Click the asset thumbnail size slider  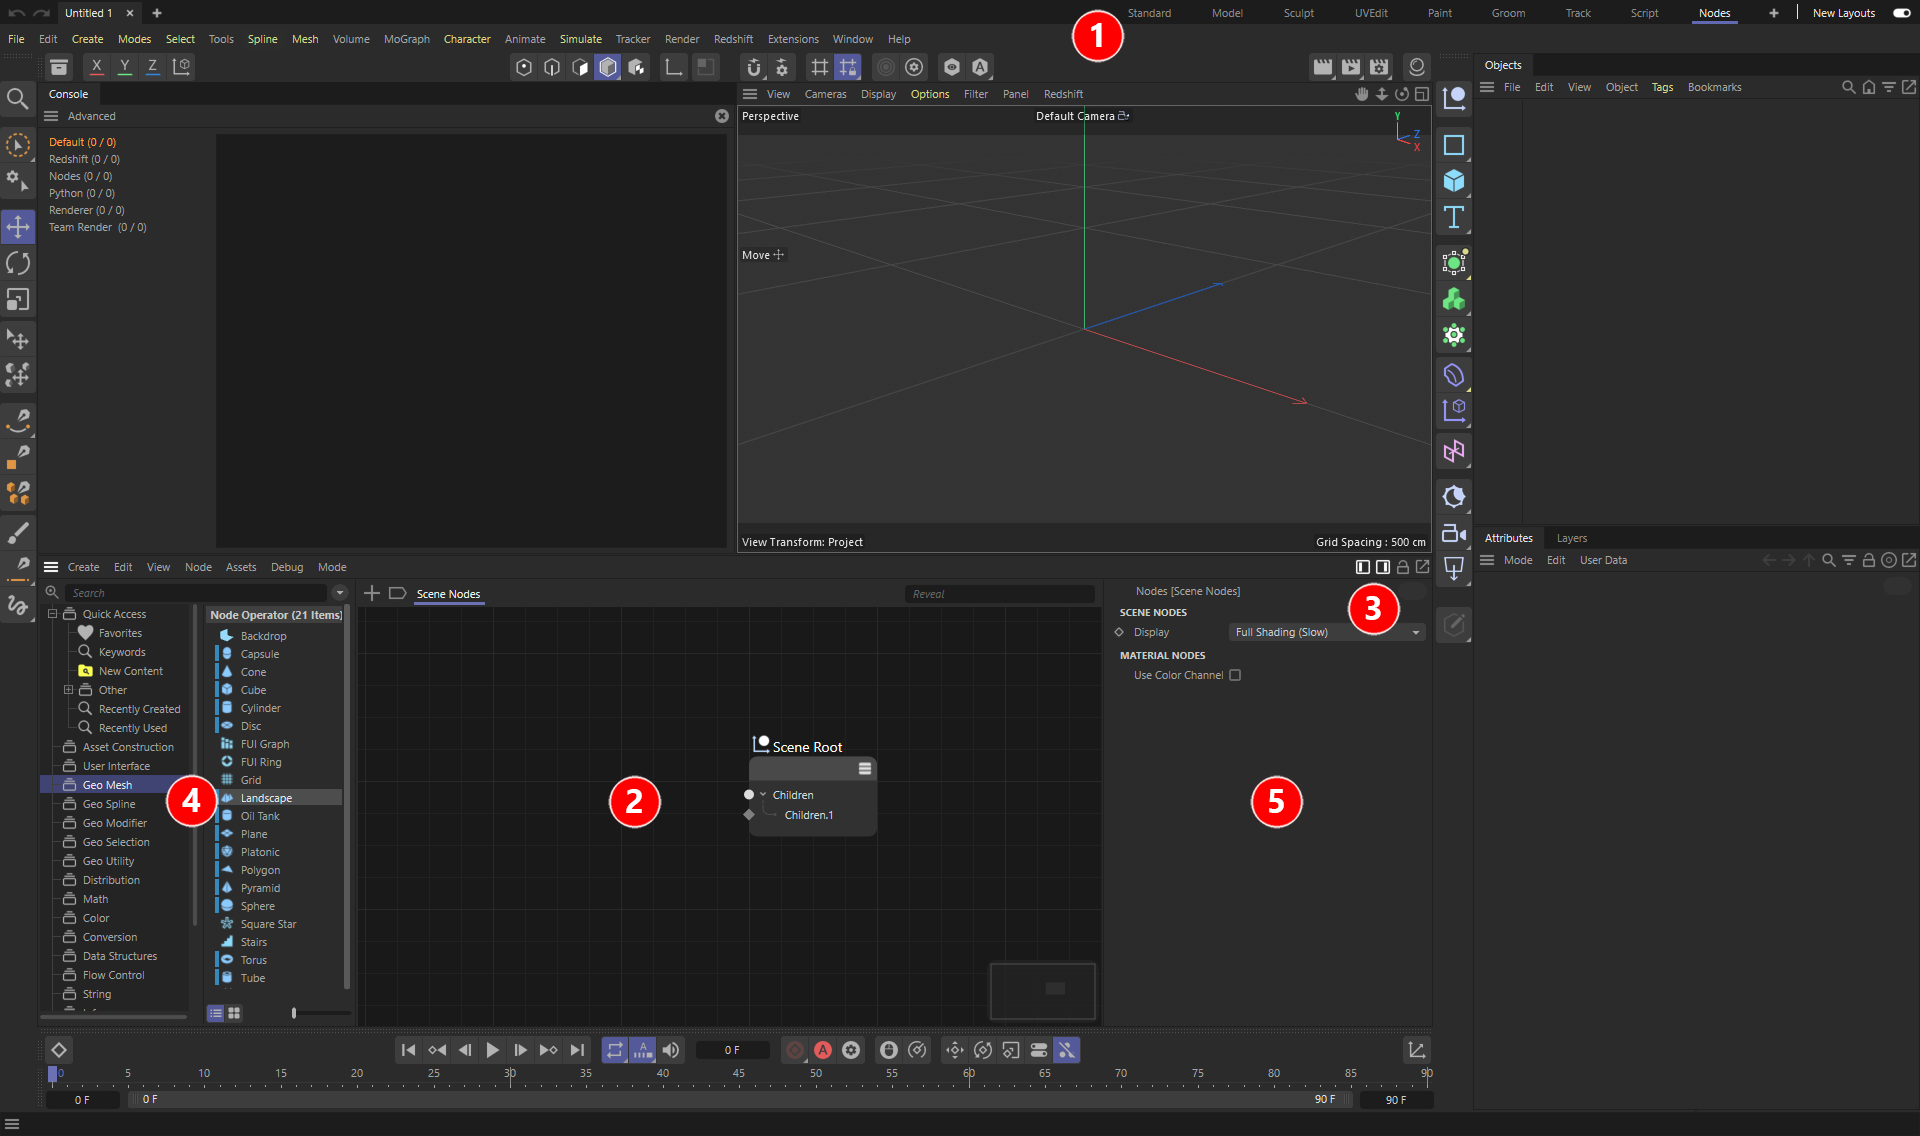(x=294, y=1013)
